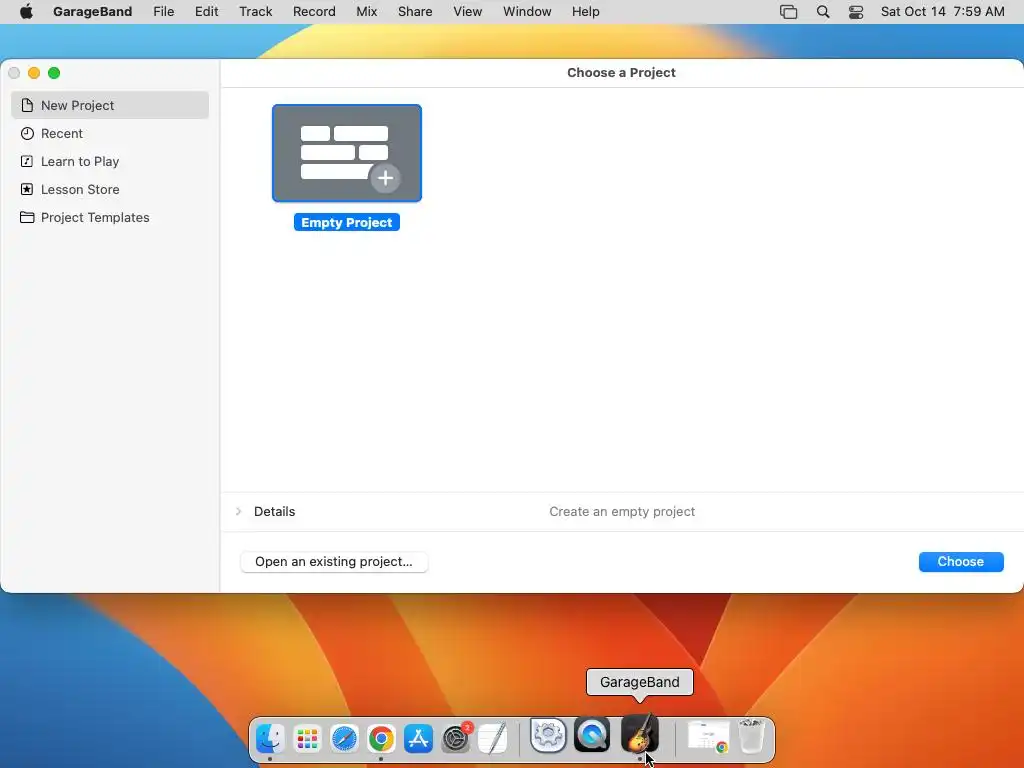Open System Settings with badge in Dock
This screenshot has height=768, width=1024.
click(x=456, y=739)
